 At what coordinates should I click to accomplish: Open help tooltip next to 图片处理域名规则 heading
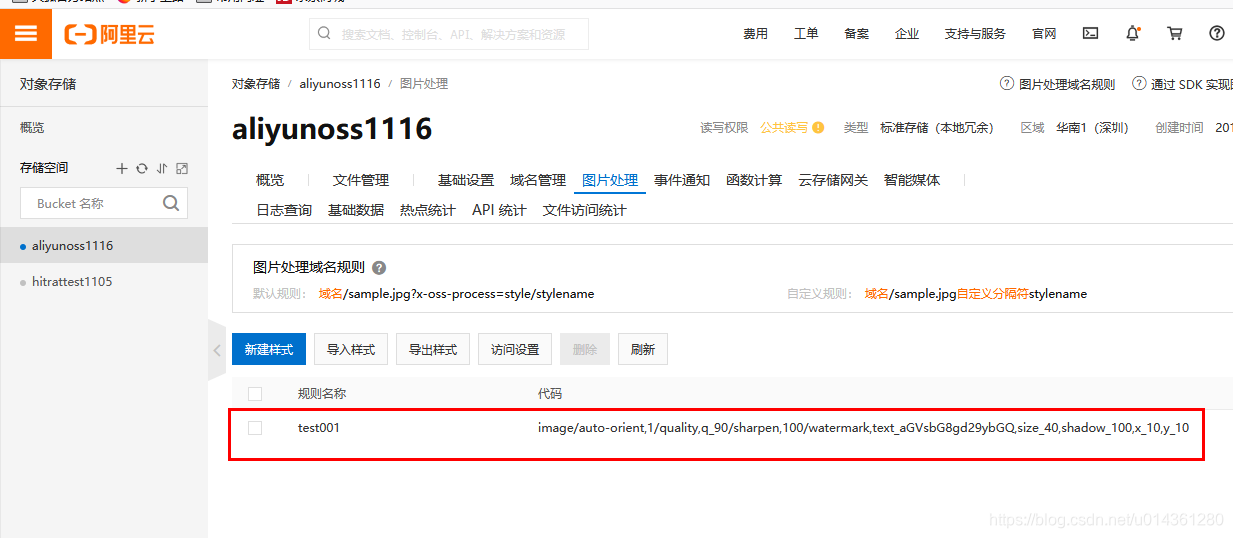(379, 268)
